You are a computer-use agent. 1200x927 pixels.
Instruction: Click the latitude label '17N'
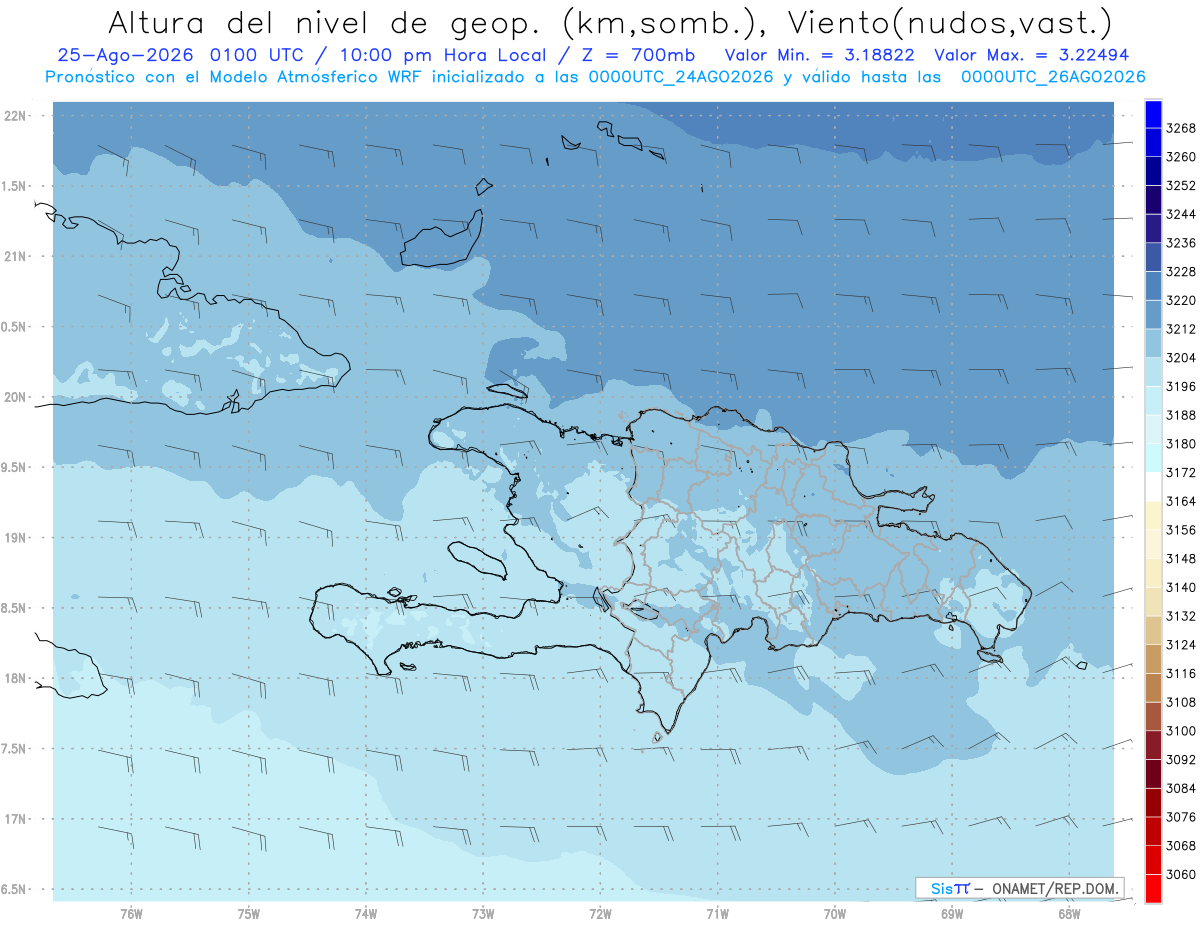tap(15, 819)
